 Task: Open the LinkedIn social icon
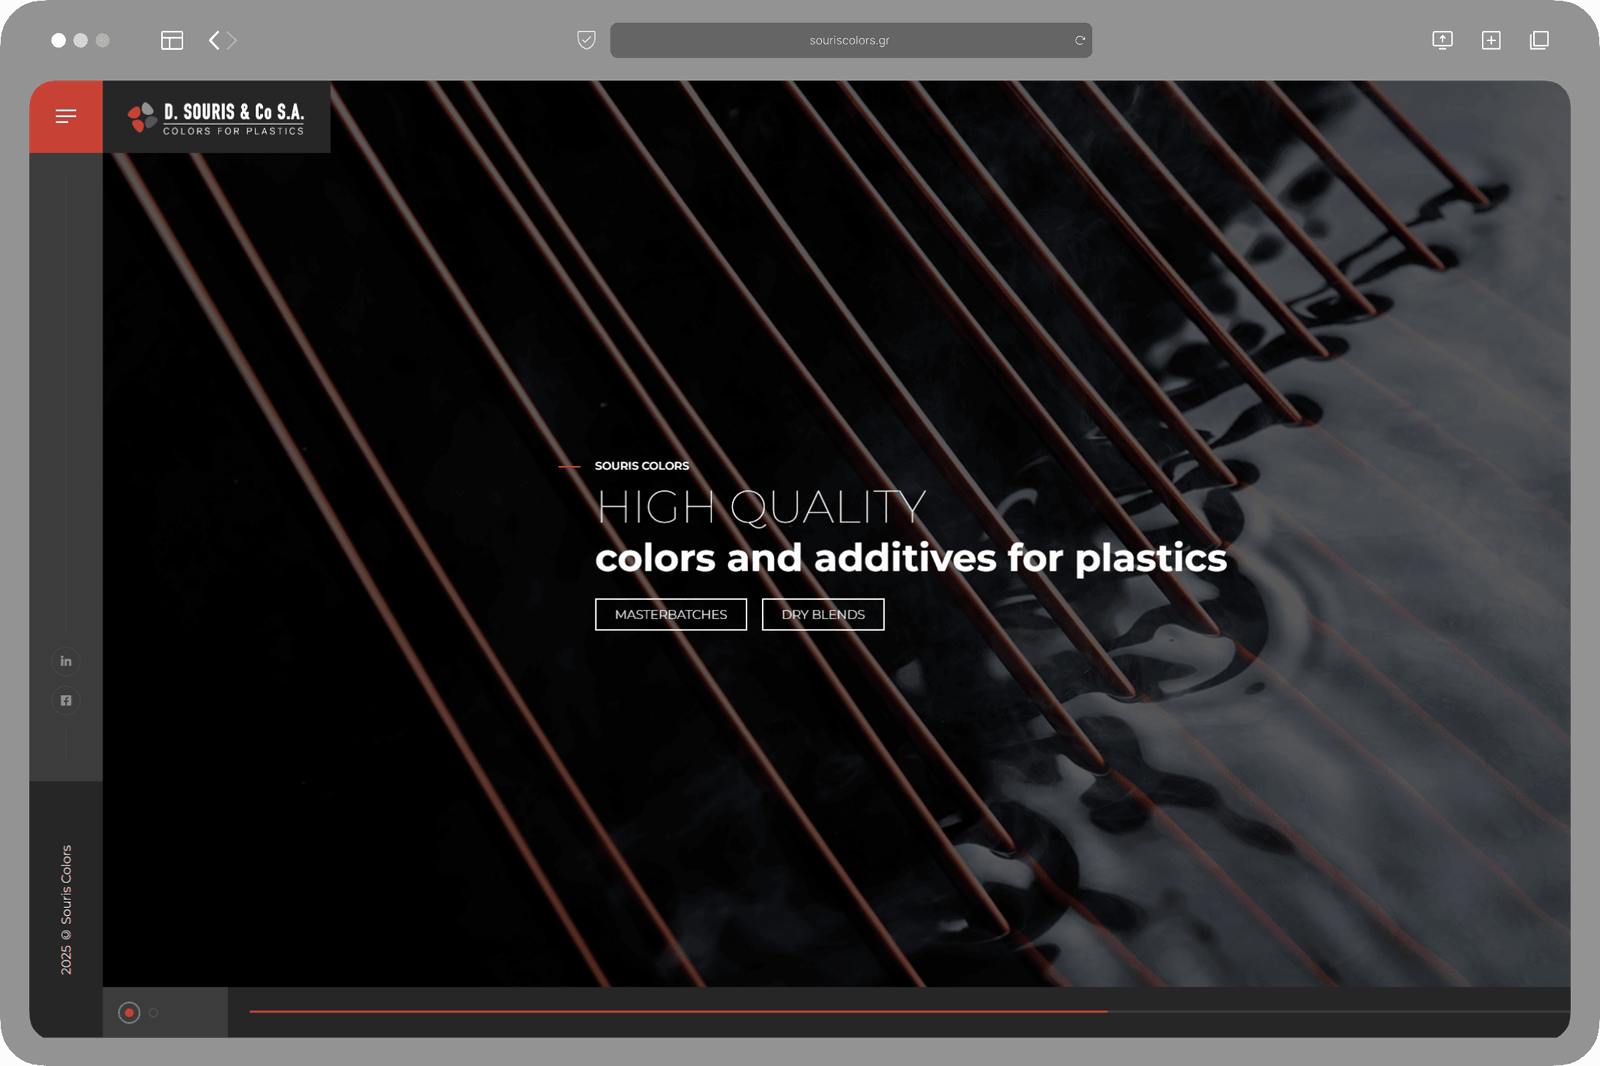pos(66,661)
